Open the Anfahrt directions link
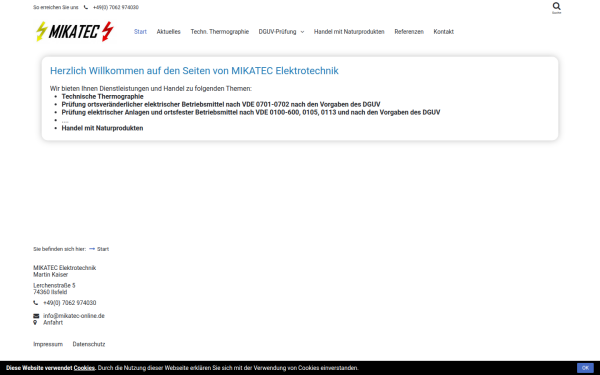The image size is (600, 375). pos(53,323)
